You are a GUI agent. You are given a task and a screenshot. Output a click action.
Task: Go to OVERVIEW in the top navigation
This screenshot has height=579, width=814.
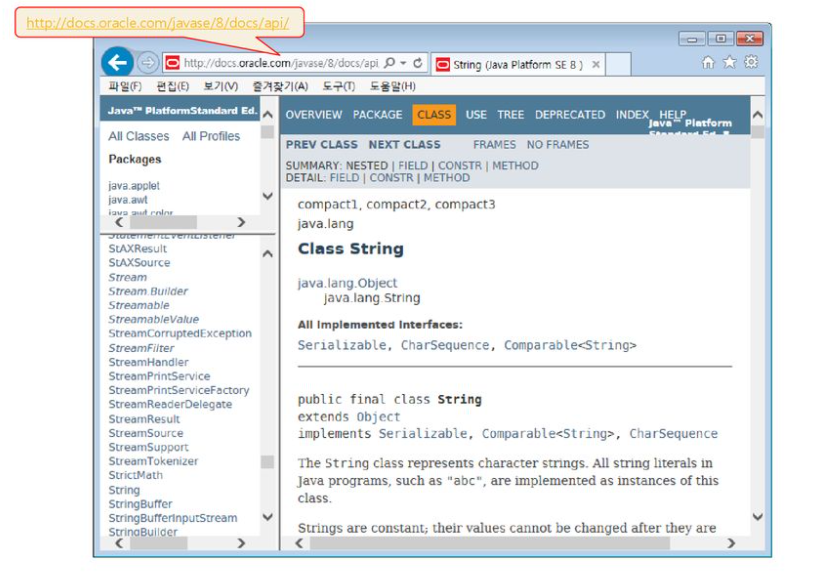click(x=314, y=115)
